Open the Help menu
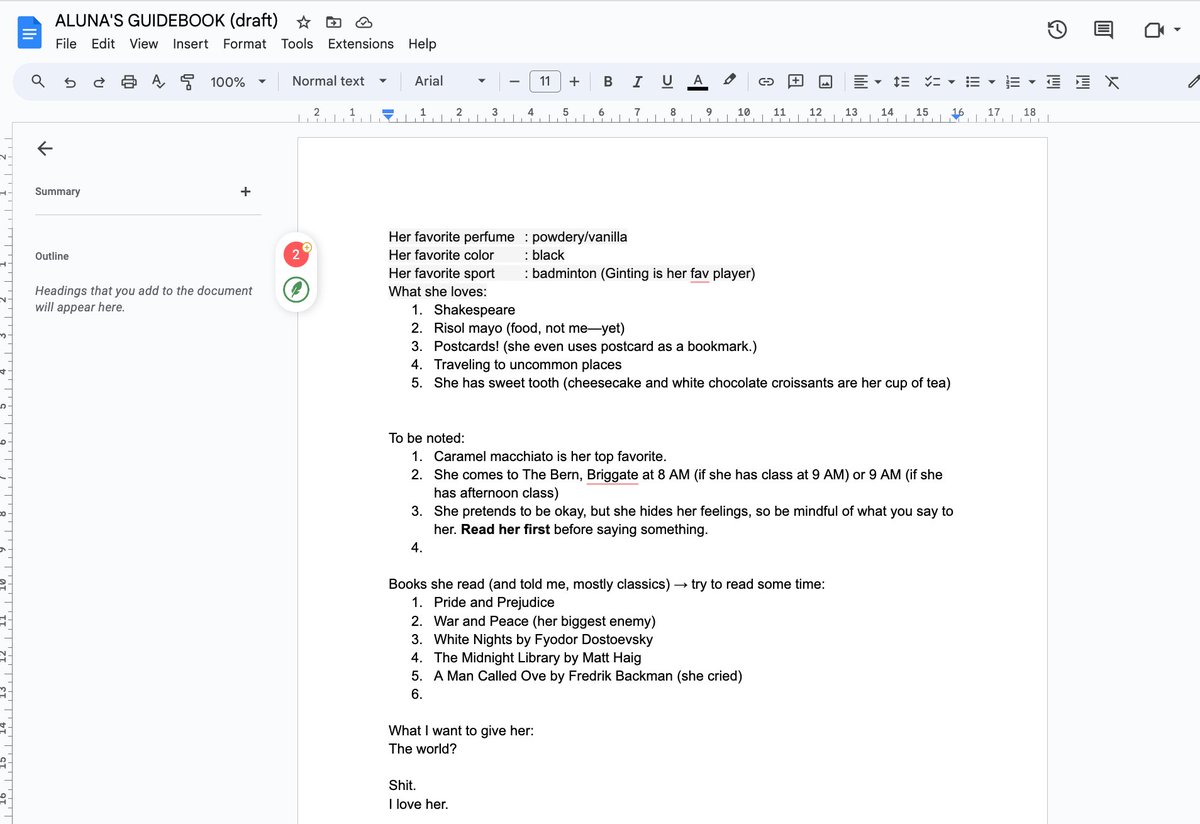Screen dimensions: 1200x824 click(x=422, y=44)
